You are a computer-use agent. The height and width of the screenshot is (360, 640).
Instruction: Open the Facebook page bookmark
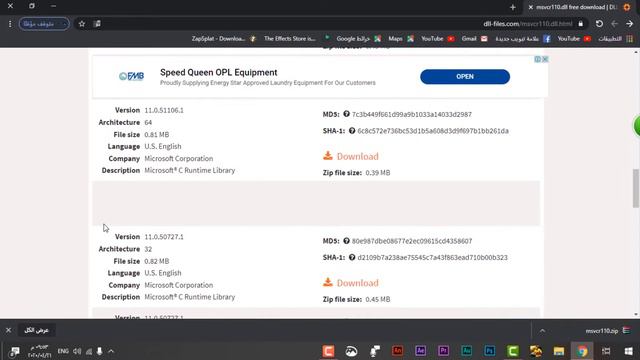pyautogui.click(x=523, y=39)
